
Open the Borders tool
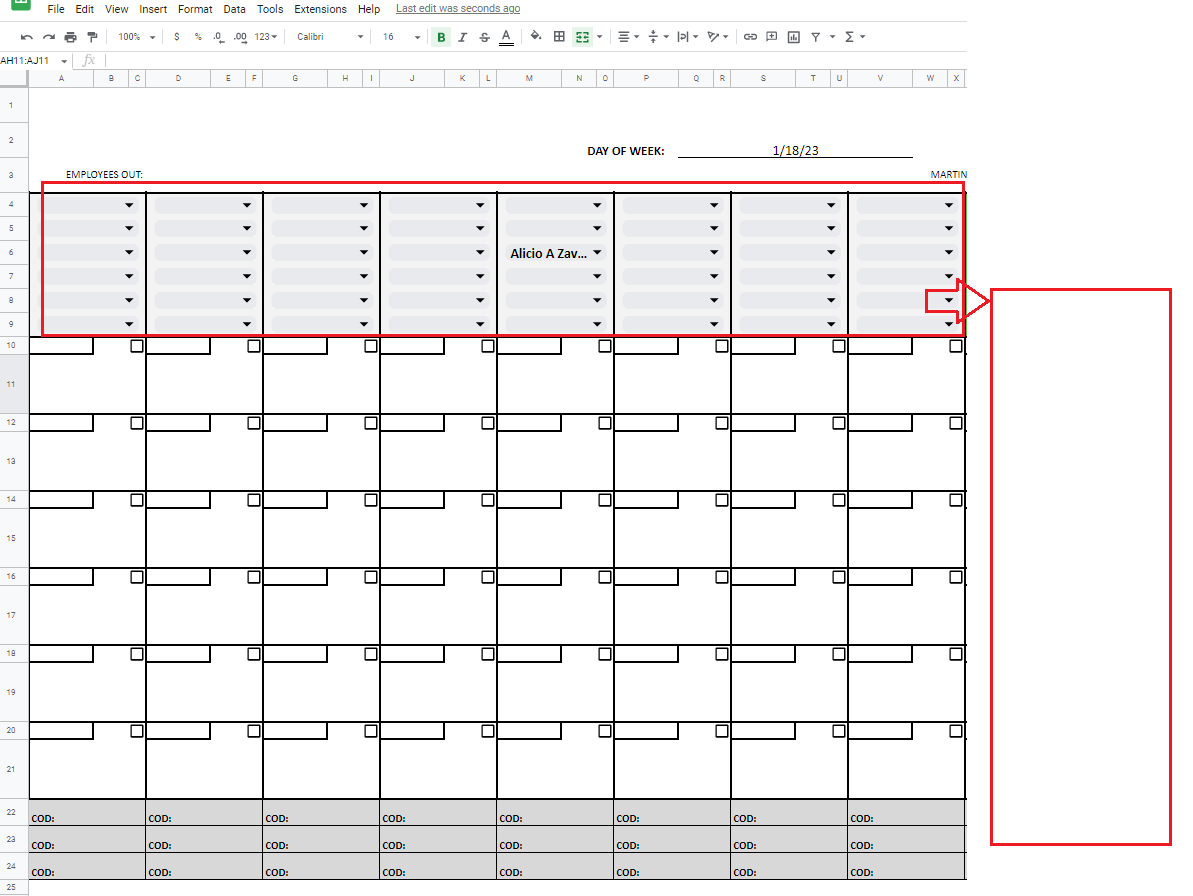point(560,36)
